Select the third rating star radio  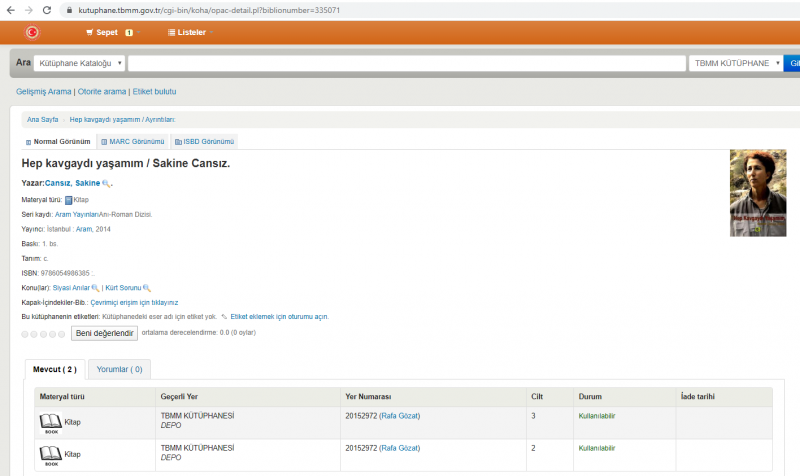point(44,333)
